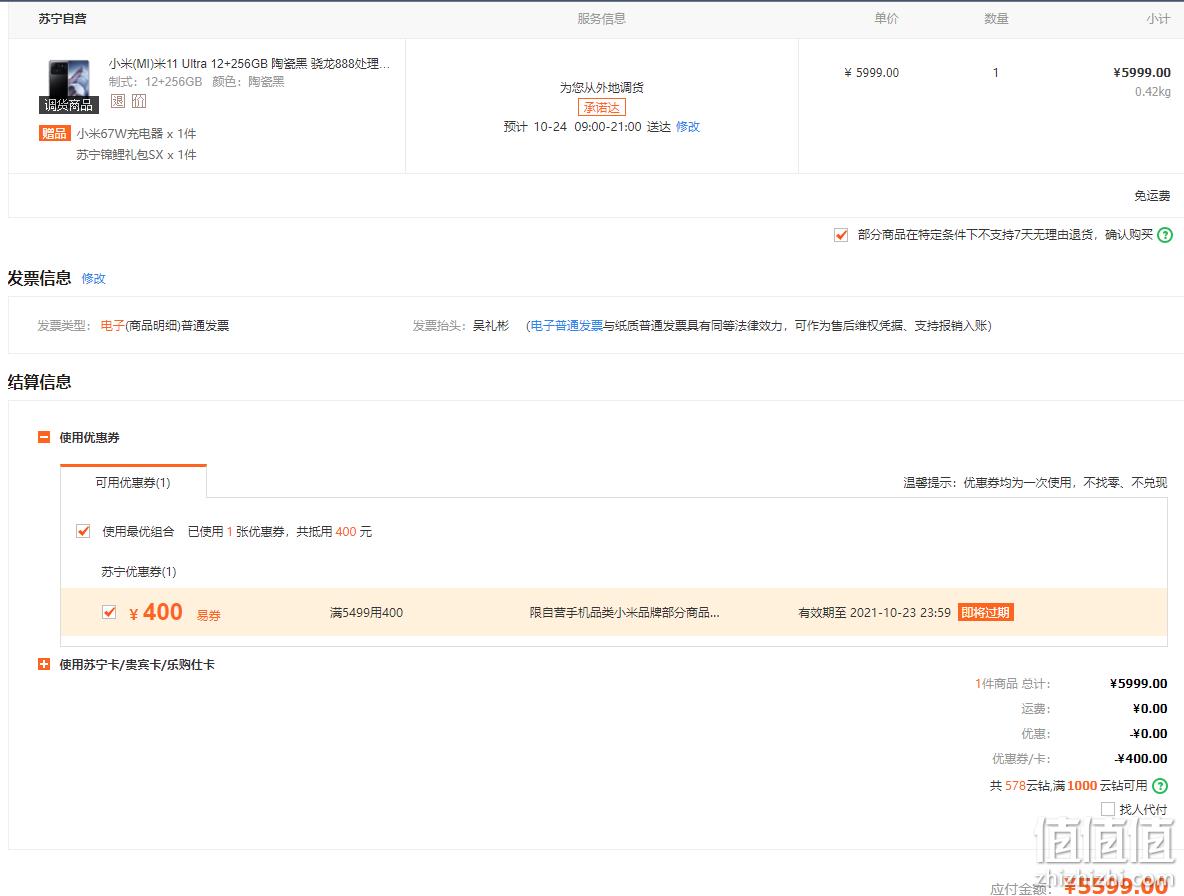Click the 调货商品 label on the product image
The height and width of the screenshot is (896, 1184).
[69, 105]
